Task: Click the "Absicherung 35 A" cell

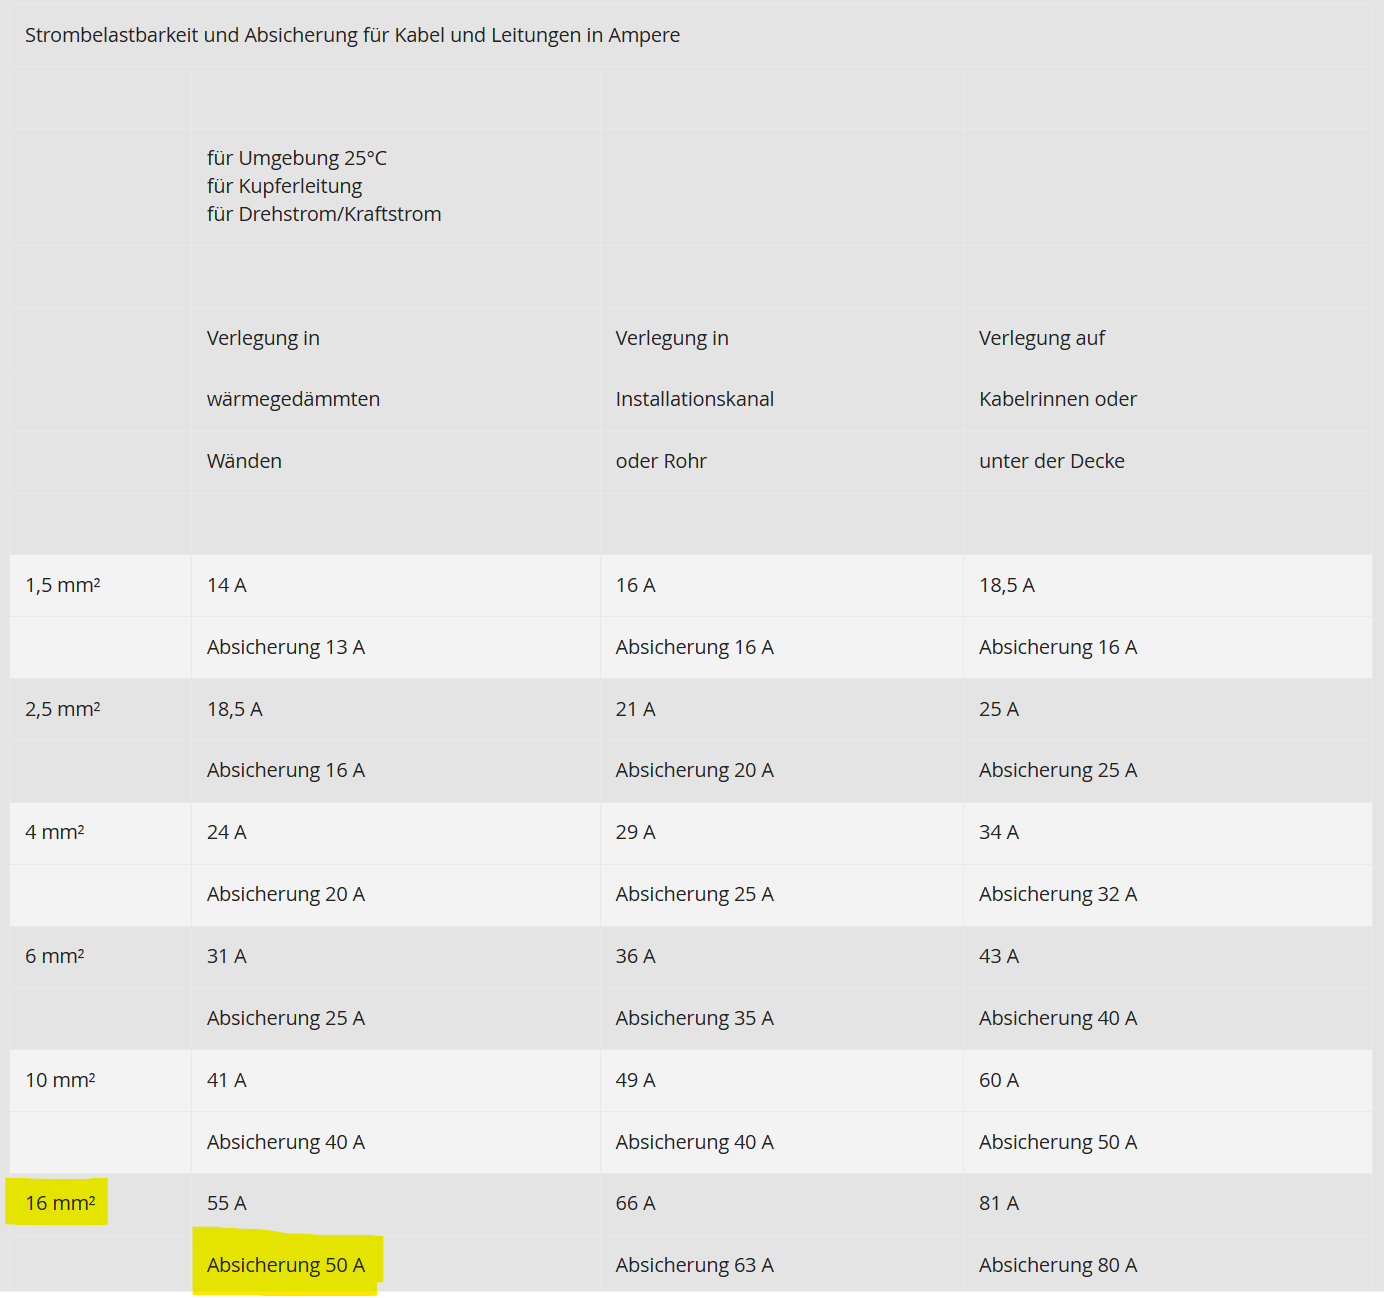Action: (x=694, y=1018)
